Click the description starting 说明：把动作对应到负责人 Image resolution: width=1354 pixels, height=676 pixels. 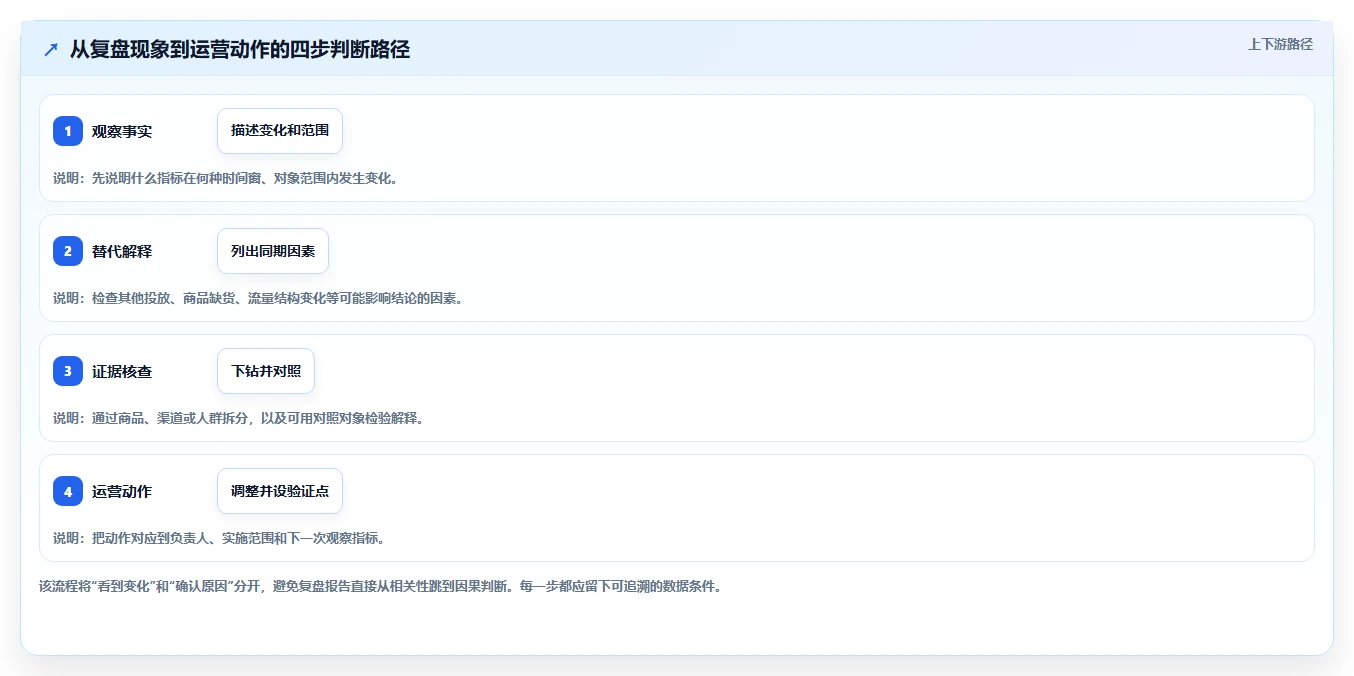(x=221, y=538)
